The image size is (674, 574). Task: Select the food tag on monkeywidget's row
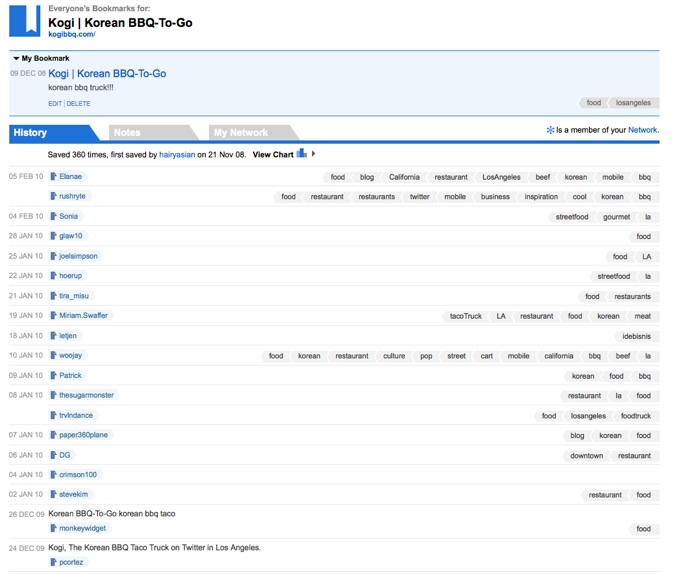643,529
